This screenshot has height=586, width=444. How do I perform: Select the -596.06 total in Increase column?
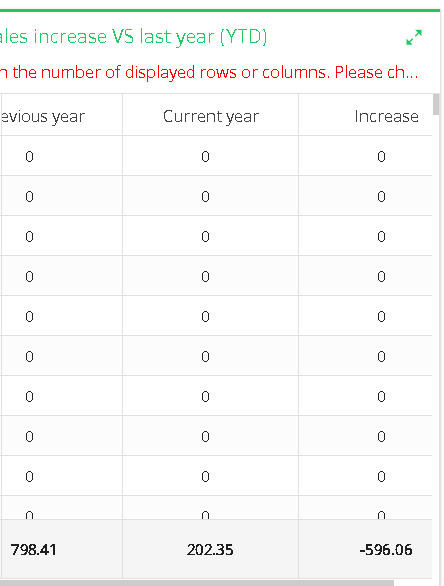click(x=386, y=550)
